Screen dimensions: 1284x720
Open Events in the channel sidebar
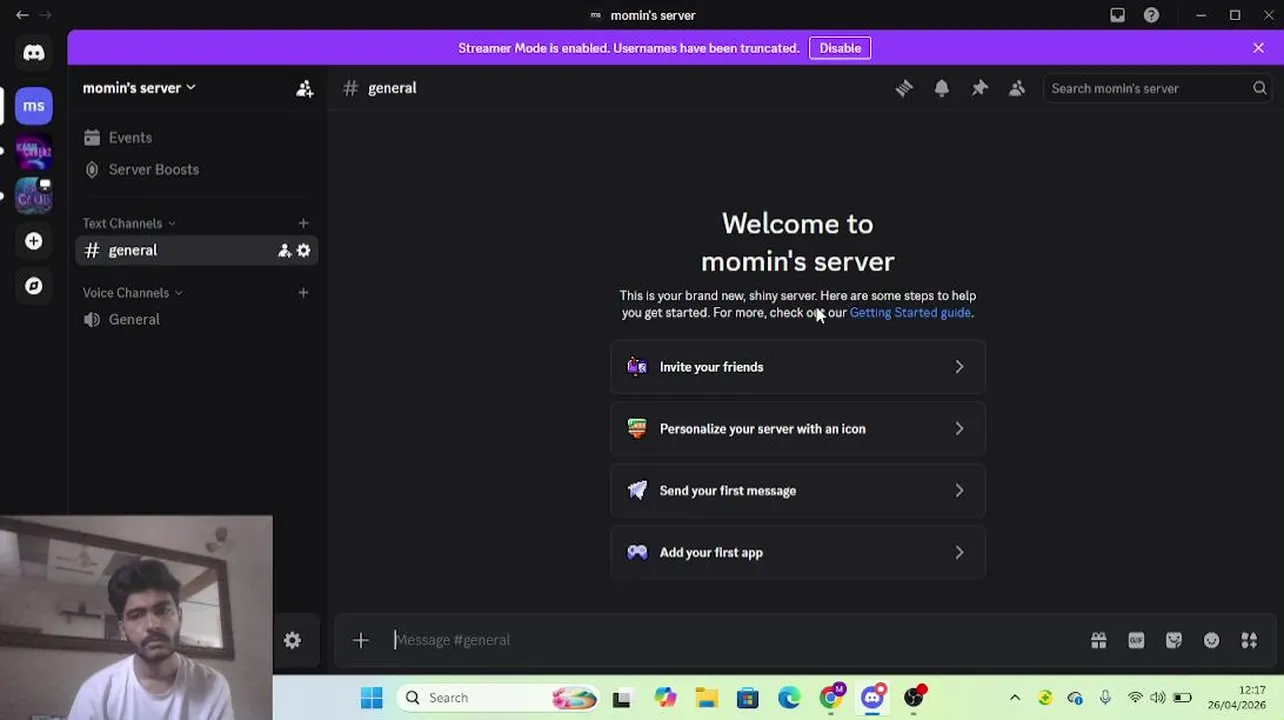coord(196,138)
